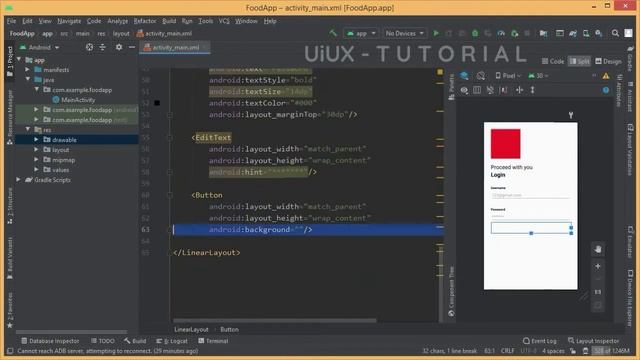Viewport: 640px width, 360px height.
Task: Click the Button breadcrumb
Action: click(x=229, y=329)
